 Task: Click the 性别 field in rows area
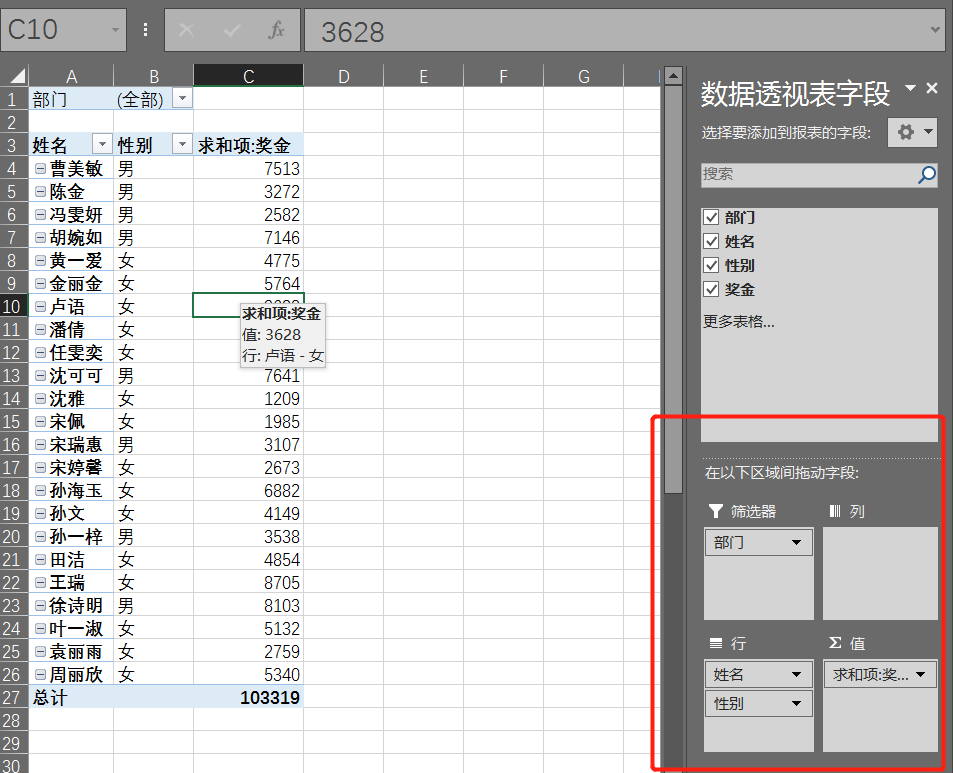click(x=748, y=703)
